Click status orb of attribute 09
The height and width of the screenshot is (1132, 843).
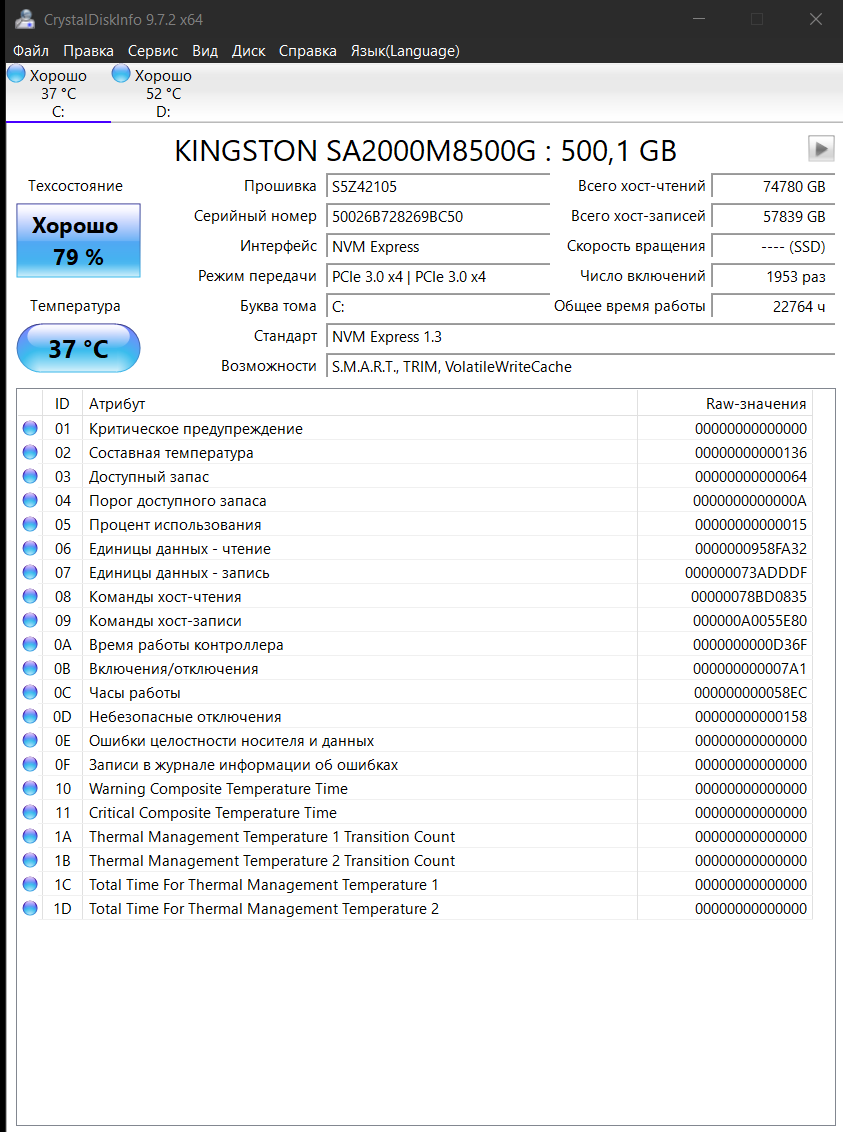(x=30, y=620)
